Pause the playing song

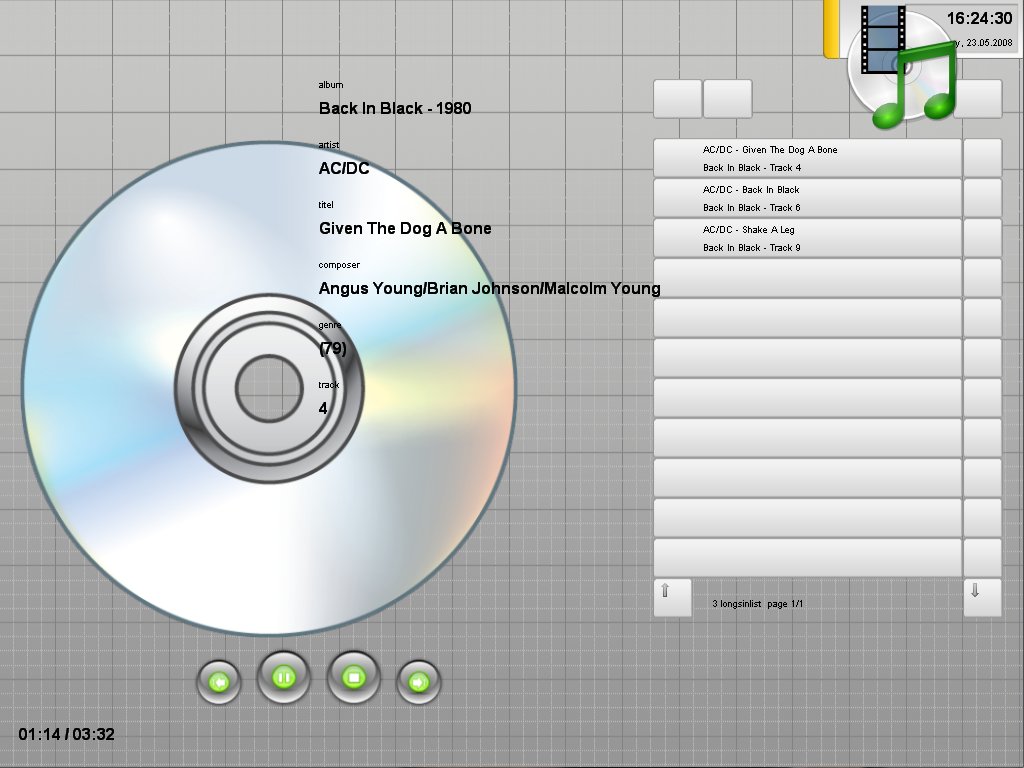[x=283, y=677]
